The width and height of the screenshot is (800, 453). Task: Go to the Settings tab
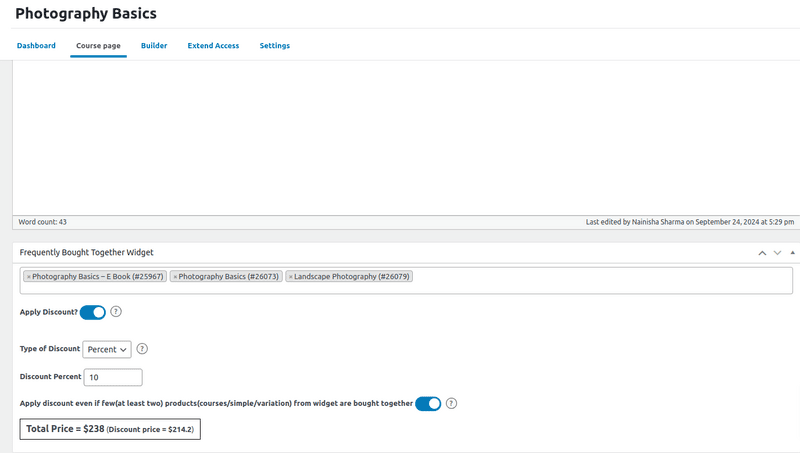click(x=275, y=46)
